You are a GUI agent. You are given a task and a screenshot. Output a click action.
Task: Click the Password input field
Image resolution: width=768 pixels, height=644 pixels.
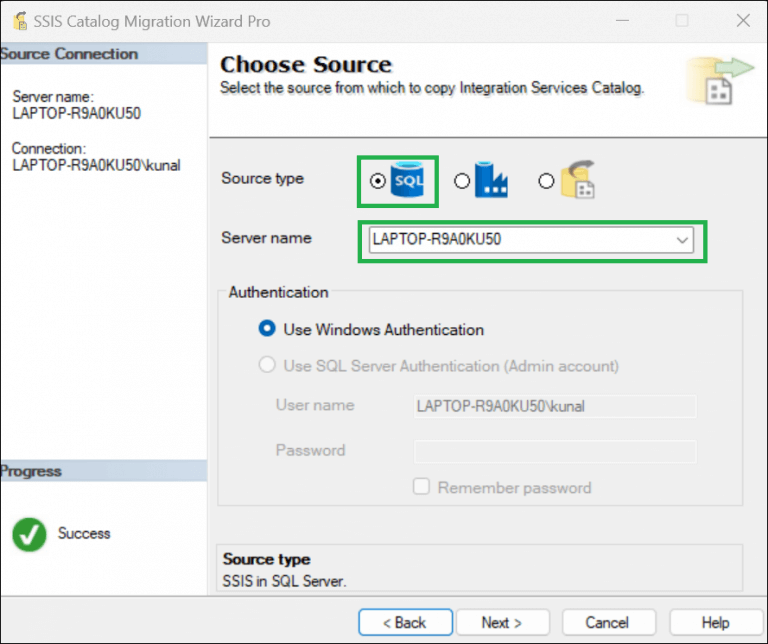point(555,451)
